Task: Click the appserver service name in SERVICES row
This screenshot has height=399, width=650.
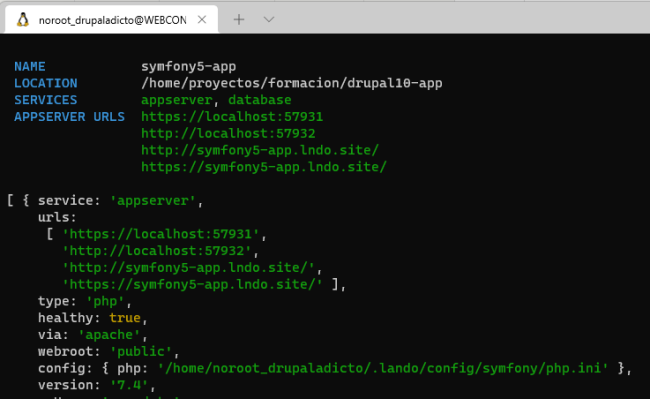Action: tap(177, 100)
